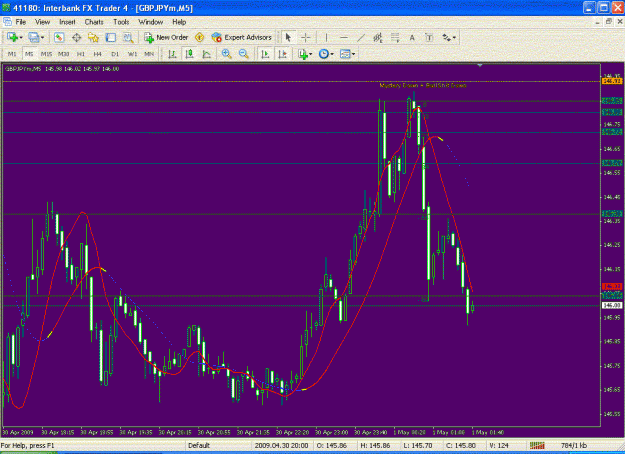The width and height of the screenshot is (625, 454).
Task: Open the Insert menu
Action: pos(67,22)
